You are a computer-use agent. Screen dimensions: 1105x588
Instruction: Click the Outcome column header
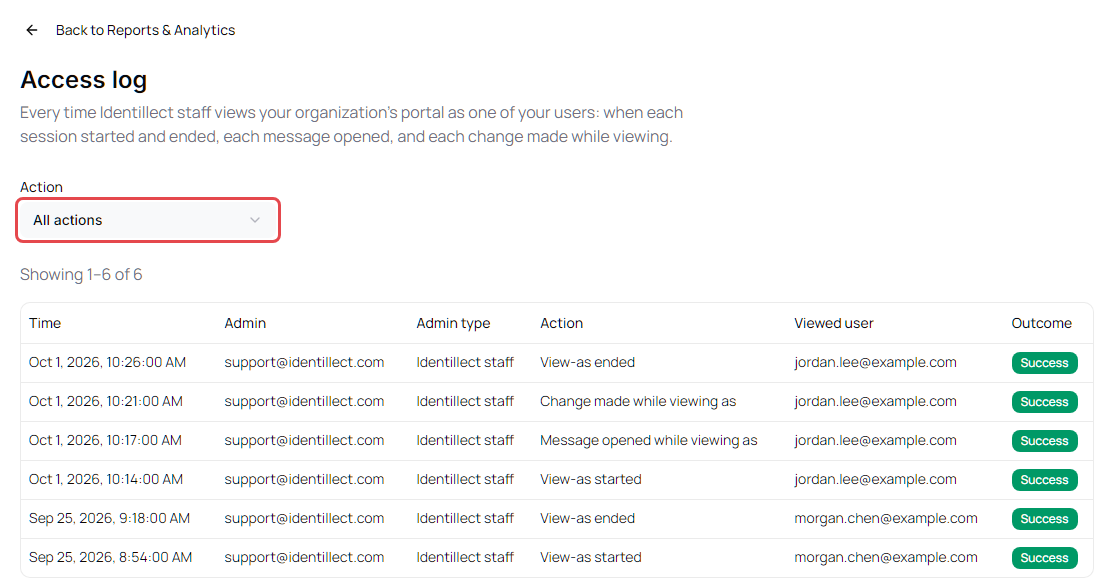tap(1042, 323)
